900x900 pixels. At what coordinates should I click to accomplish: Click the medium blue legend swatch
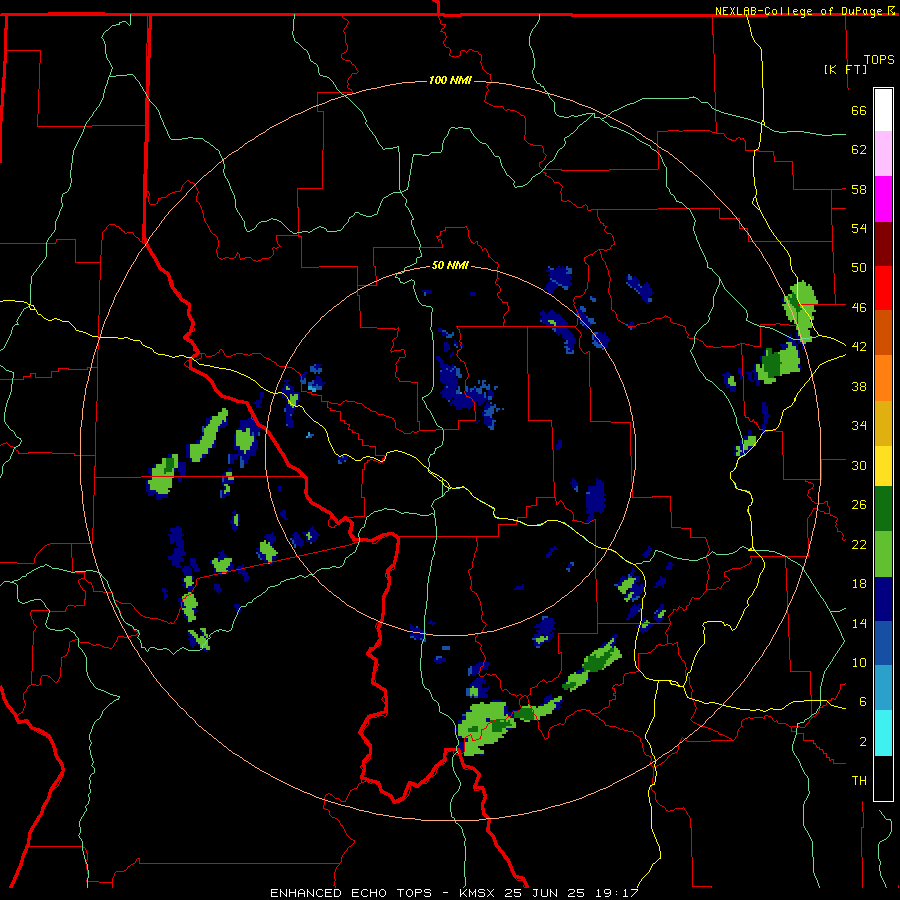click(883, 643)
